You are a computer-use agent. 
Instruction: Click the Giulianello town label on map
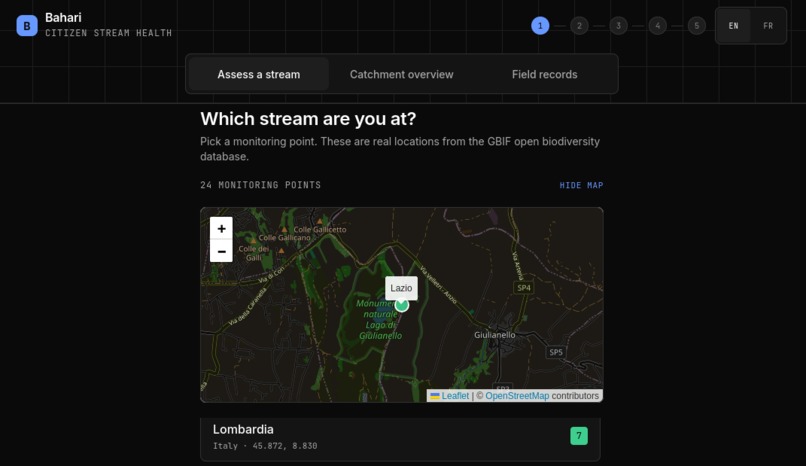[x=494, y=335]
